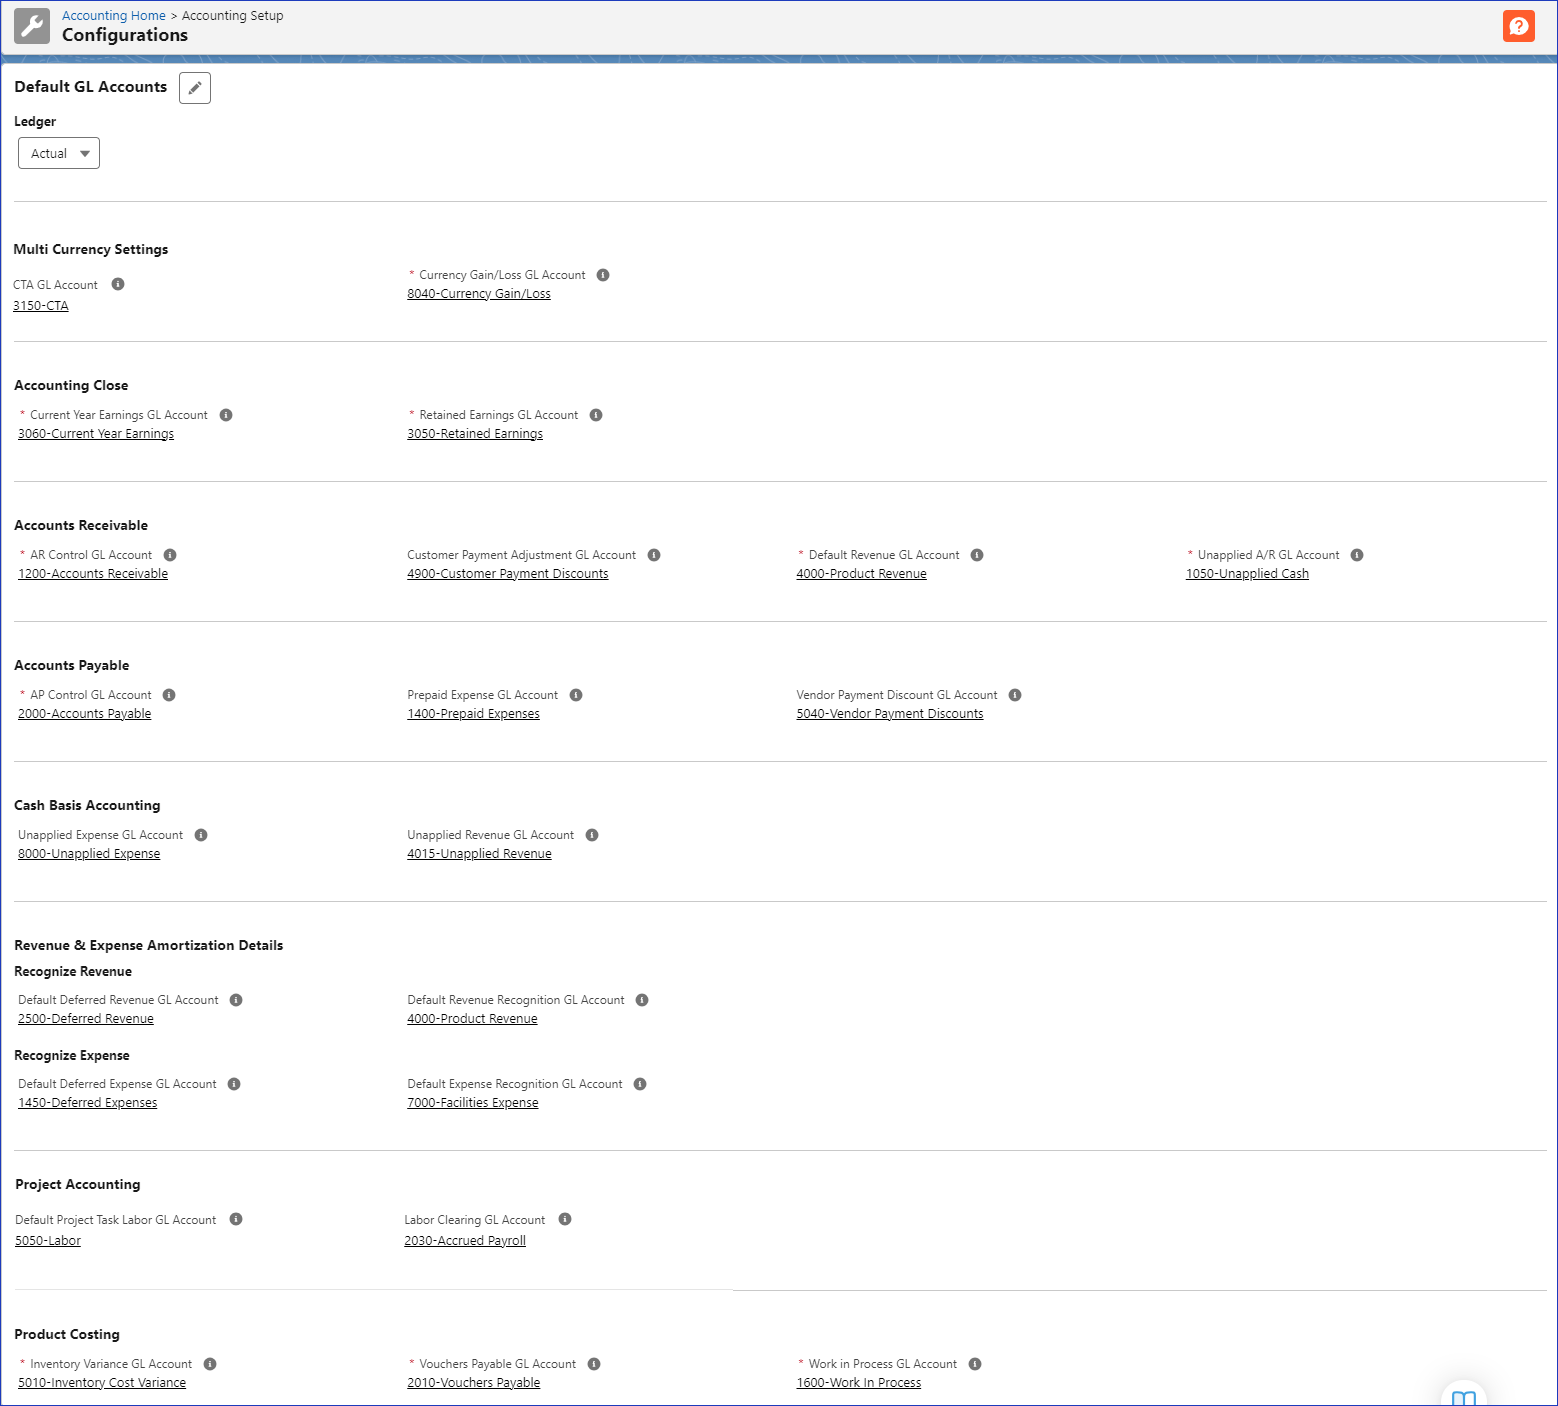Image resolution: width=1558 pixels, height=1406 pixels.
Task: Click the pencil edit icon beside Default GL Accounts
Action: pos(195,88)
